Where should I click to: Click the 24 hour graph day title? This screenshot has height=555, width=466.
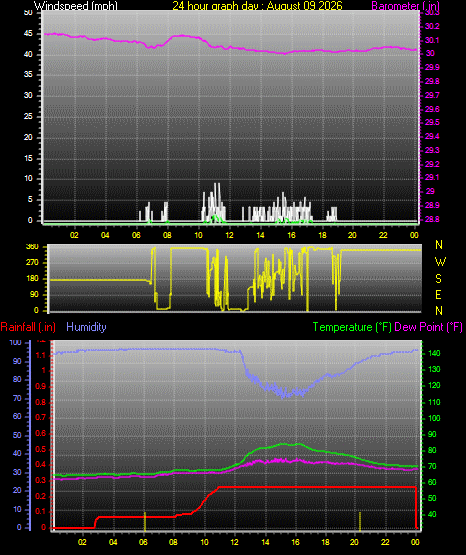point(258,6)
